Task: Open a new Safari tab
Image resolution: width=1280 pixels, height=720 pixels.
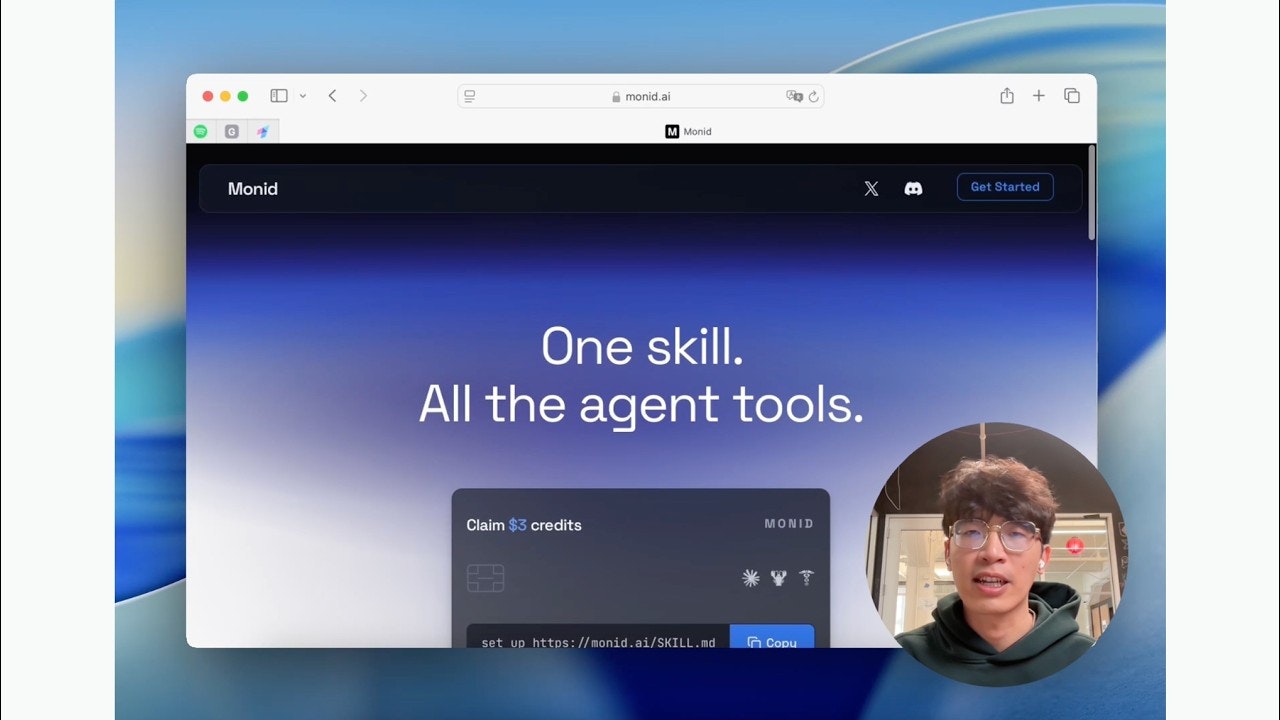Action: click(x=1039, y=96)
